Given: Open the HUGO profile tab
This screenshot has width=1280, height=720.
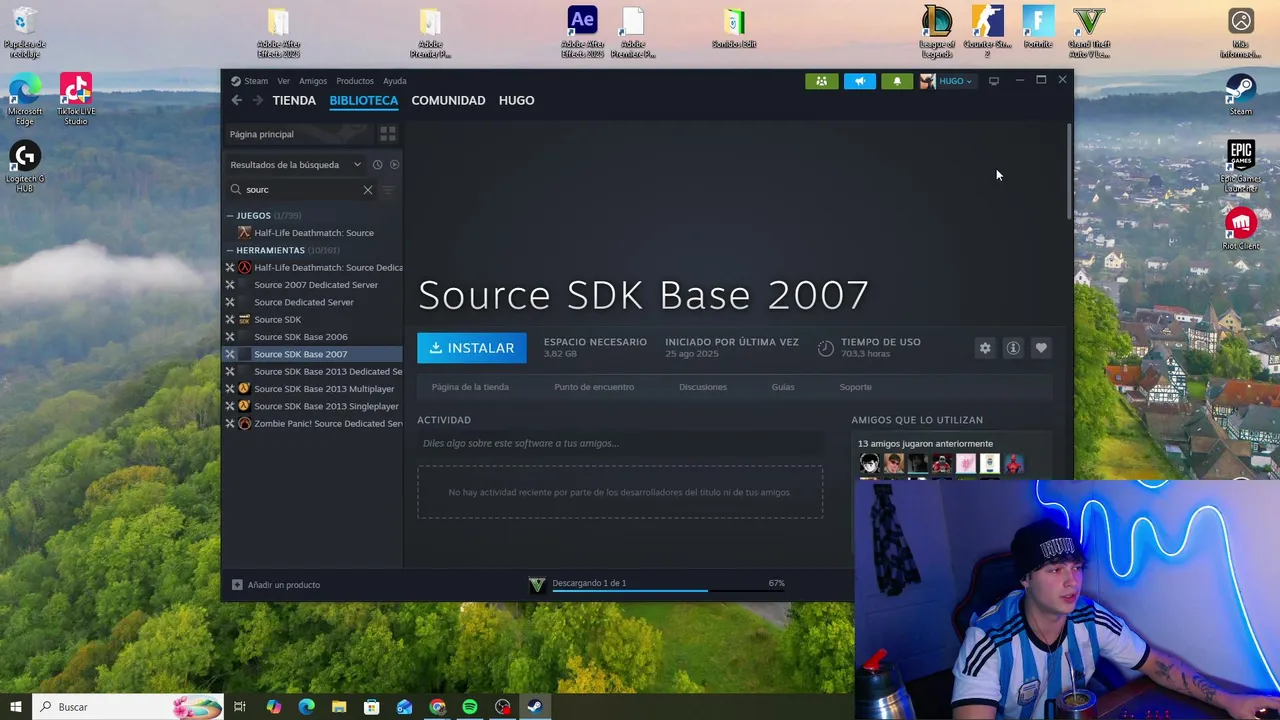Looking at the screenshot, I should click(x=516, y=100).
